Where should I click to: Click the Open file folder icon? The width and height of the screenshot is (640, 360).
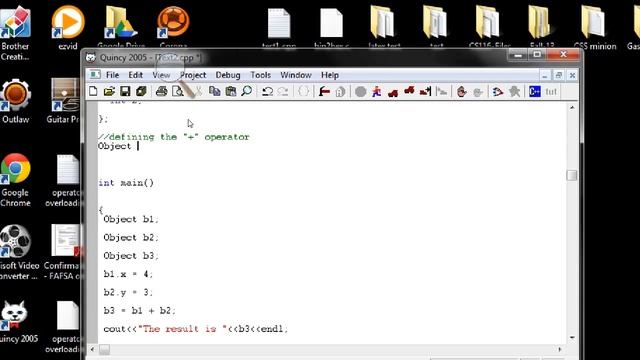[109, 91]
